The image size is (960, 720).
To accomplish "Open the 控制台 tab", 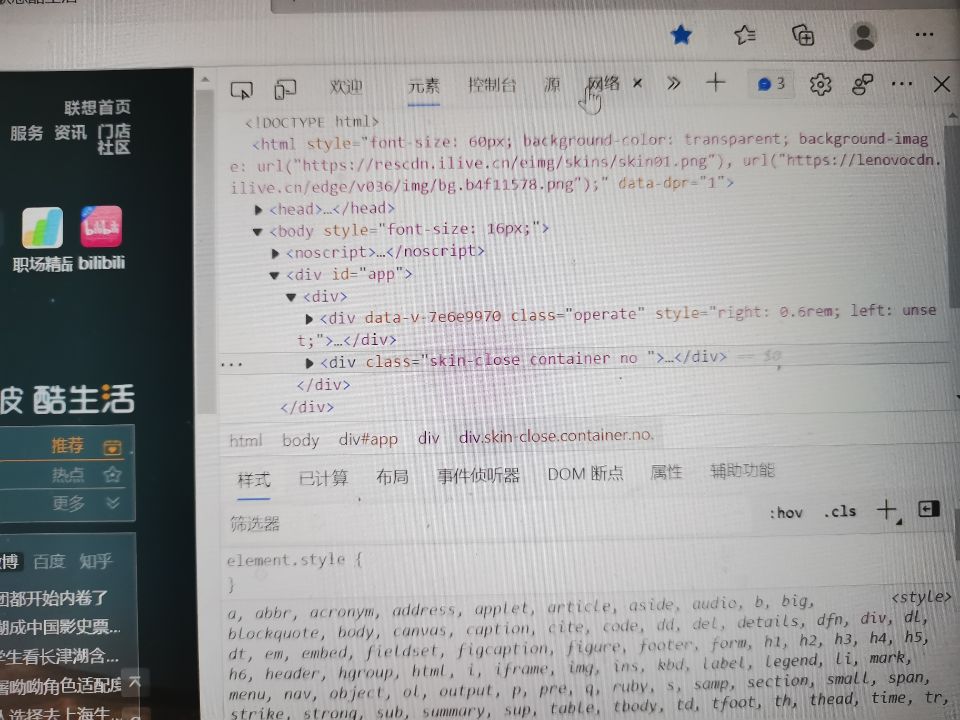I will coord(492,84).
